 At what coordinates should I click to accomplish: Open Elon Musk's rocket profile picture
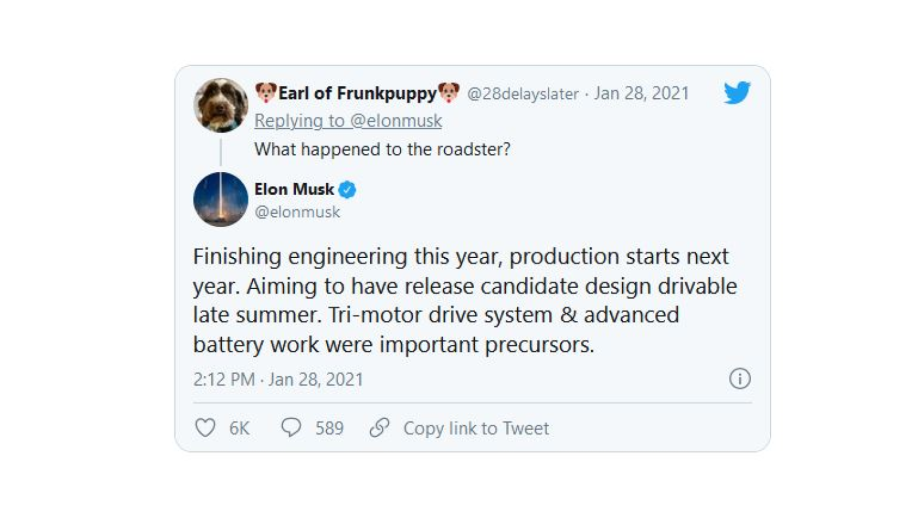pyautogui.click(x=221, y=199)
